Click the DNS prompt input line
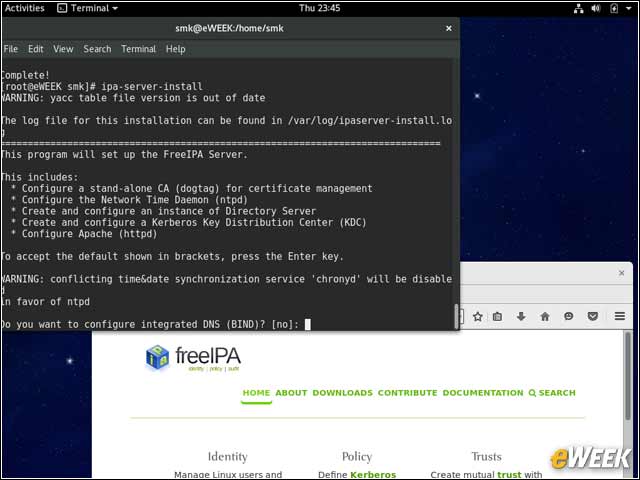 155,324
